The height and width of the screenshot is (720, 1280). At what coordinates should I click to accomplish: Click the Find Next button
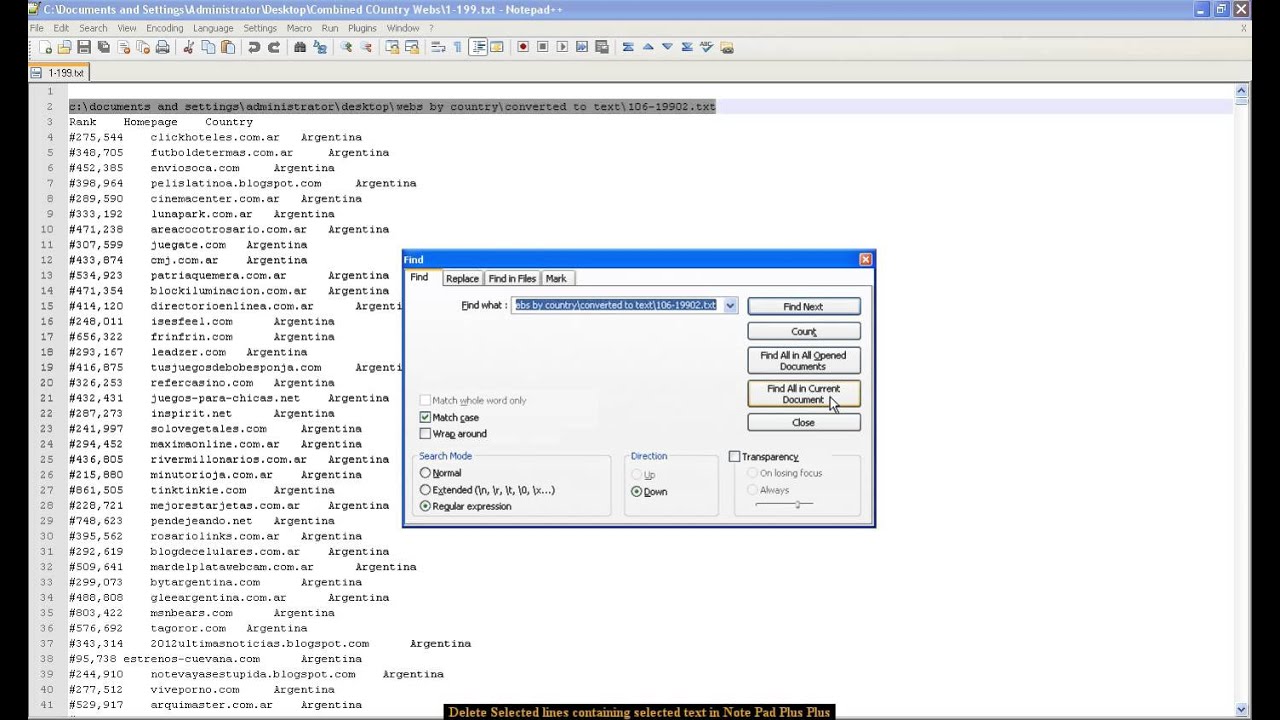pos(803,307)
